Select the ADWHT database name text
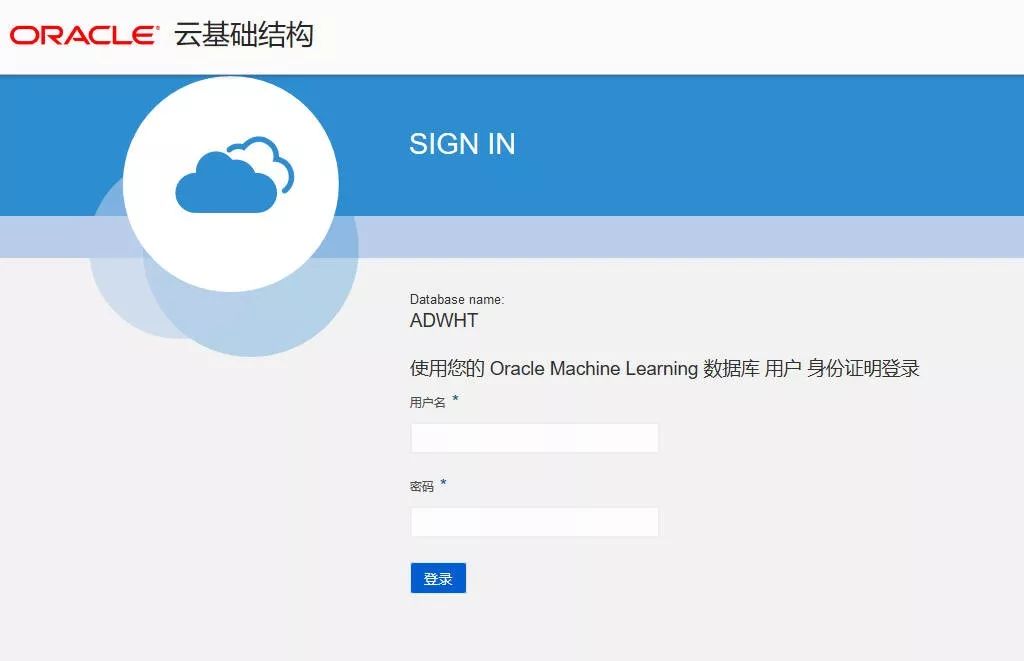This screenshot has height=661, width=1024. coord(444,320)
